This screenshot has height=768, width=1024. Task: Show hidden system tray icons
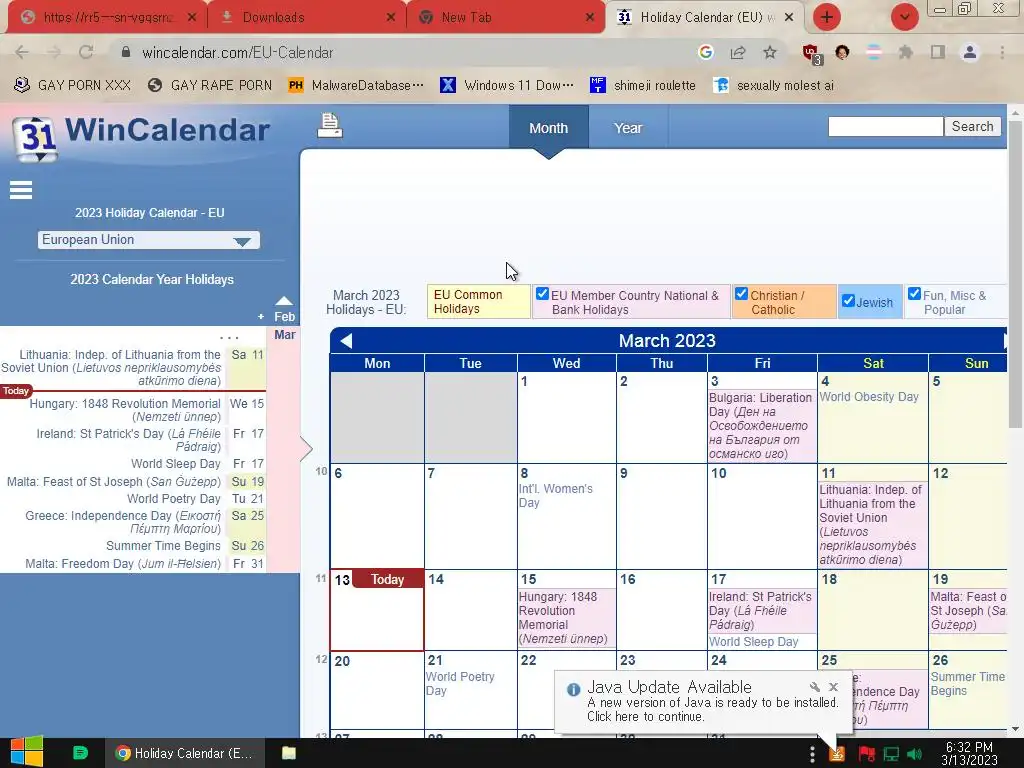pos(812,754)
